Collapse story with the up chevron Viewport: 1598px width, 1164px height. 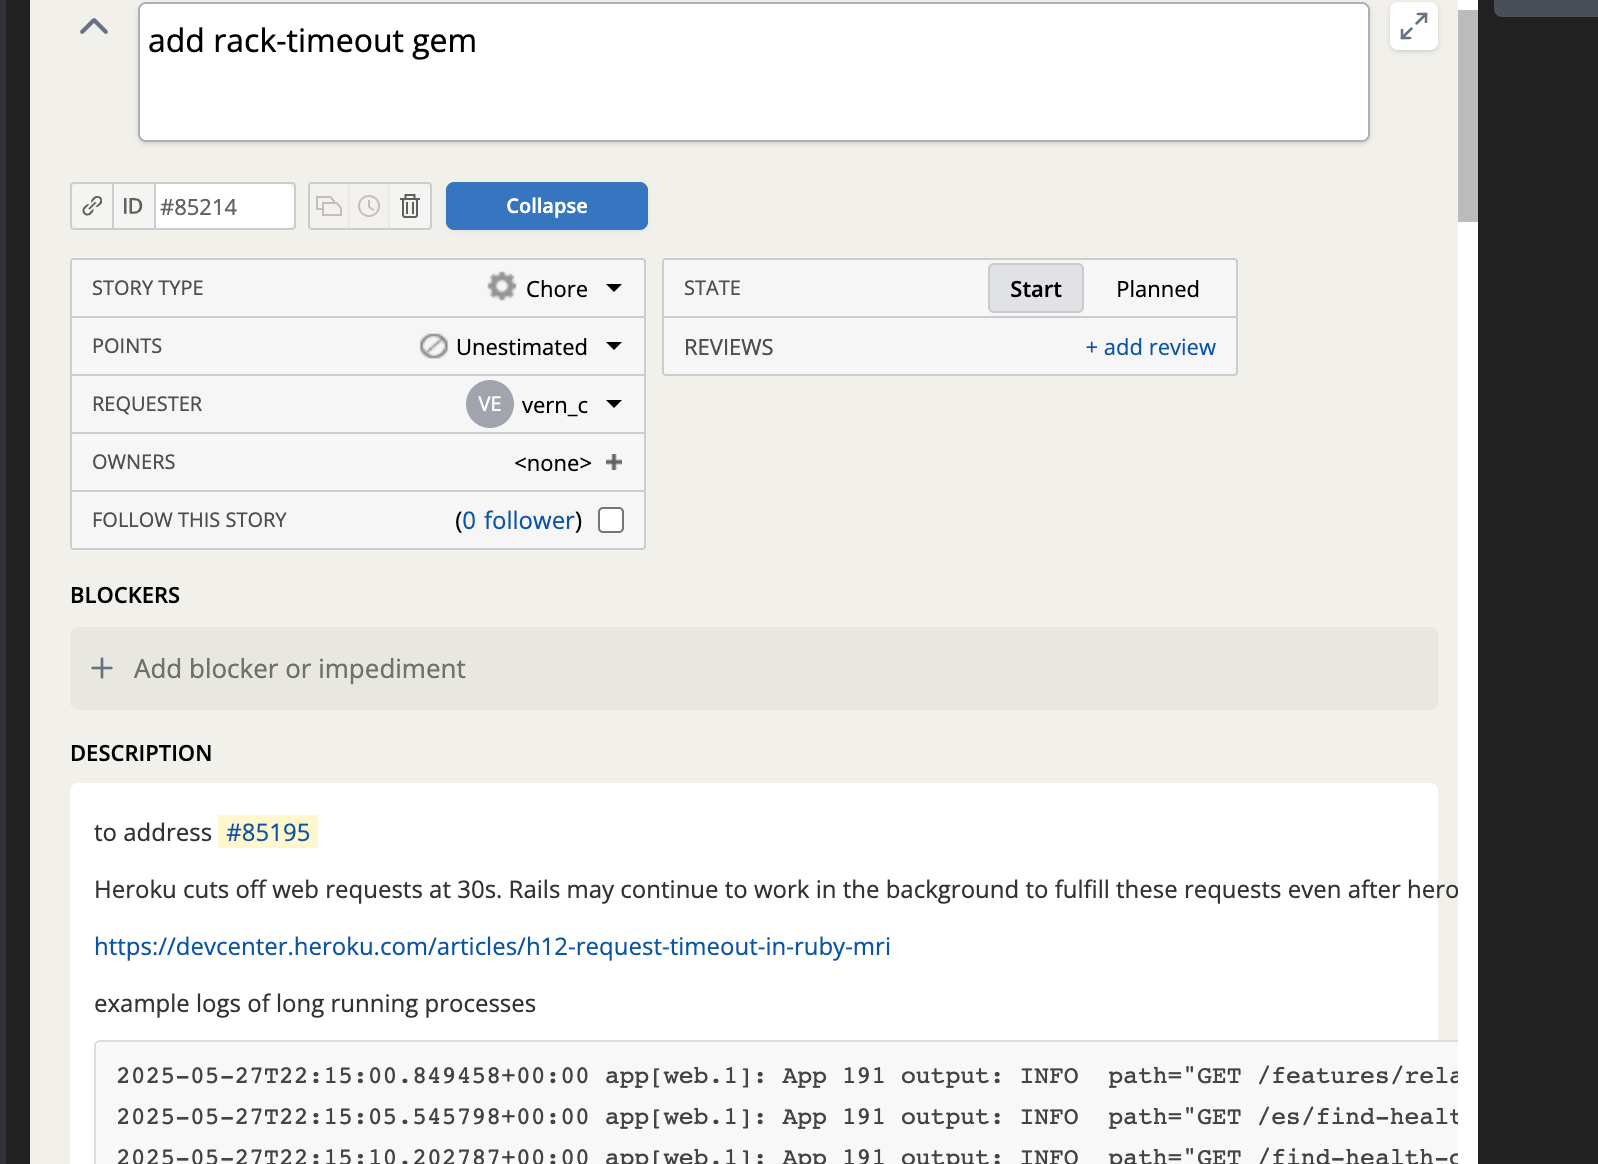coord(94,27)
